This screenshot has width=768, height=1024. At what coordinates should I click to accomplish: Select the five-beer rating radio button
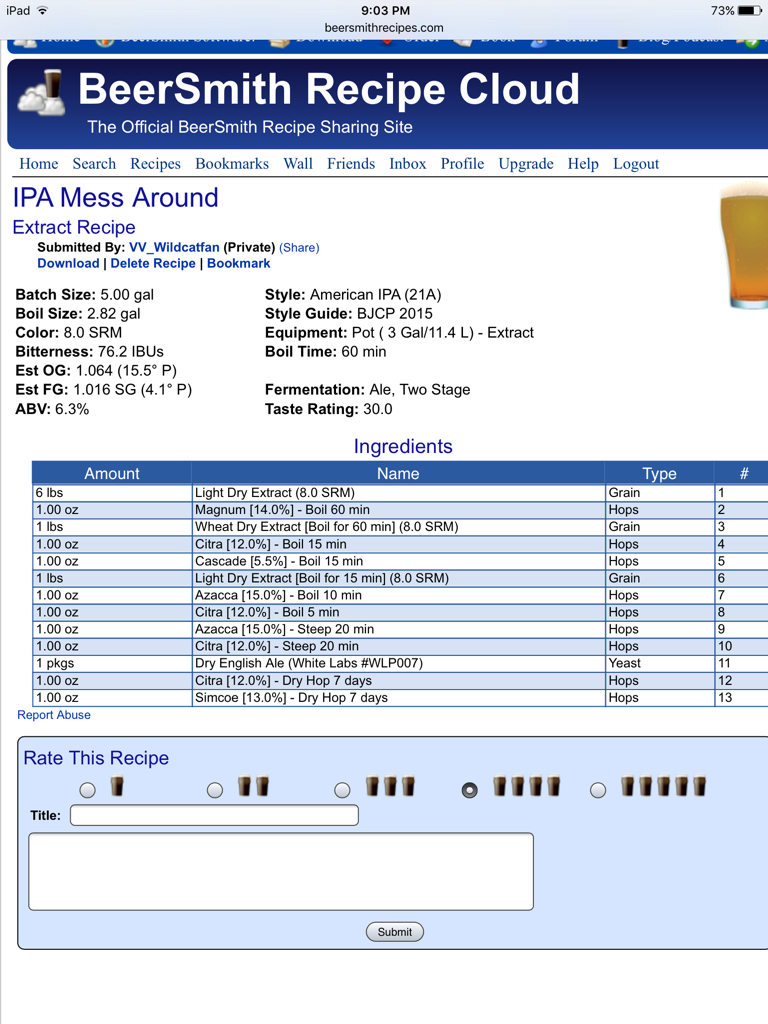(x=598, y=790)
